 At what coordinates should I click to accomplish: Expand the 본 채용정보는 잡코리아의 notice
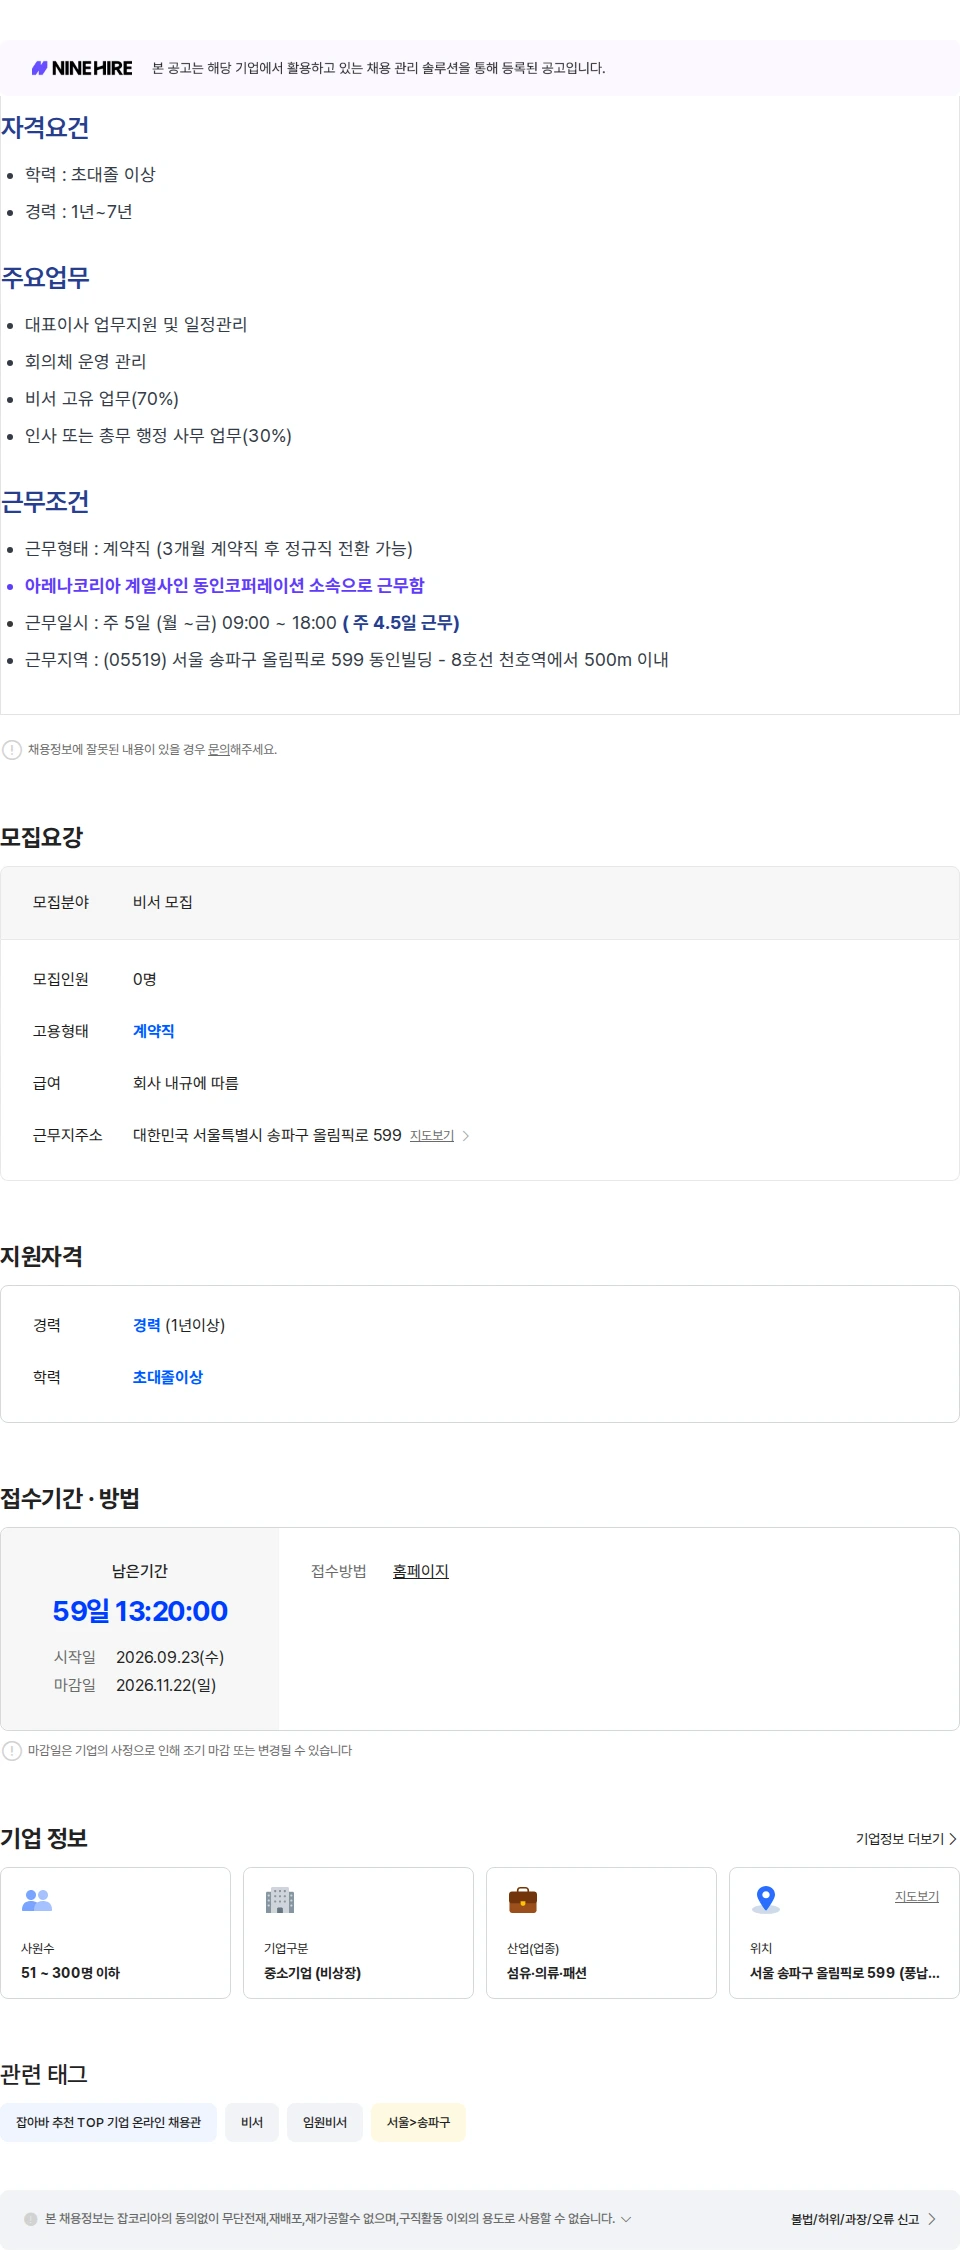[626, 2218]
